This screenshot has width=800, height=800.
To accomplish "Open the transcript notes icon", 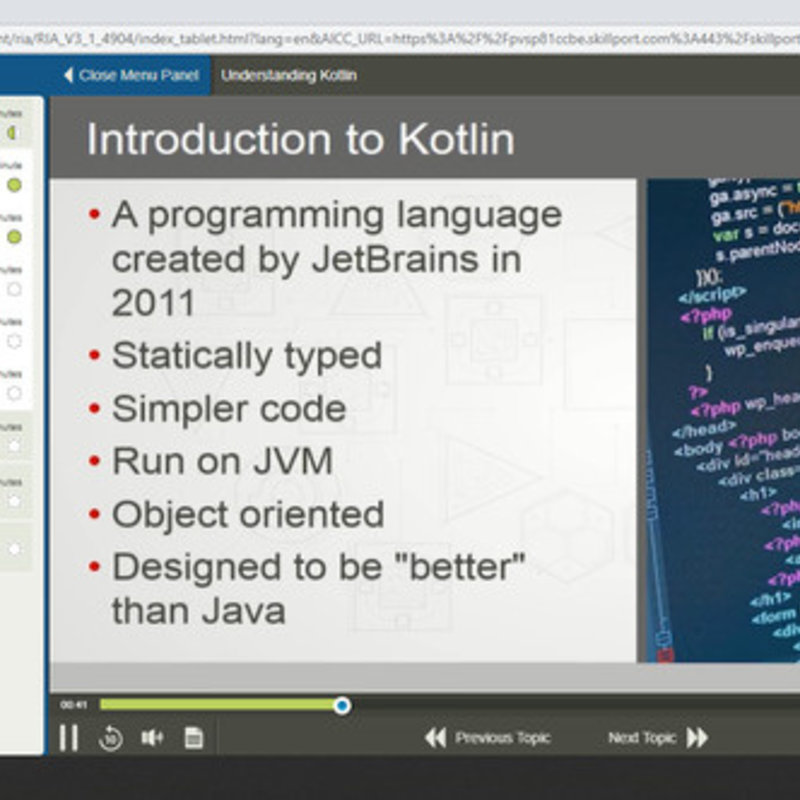I will click(x=193, y=738).
